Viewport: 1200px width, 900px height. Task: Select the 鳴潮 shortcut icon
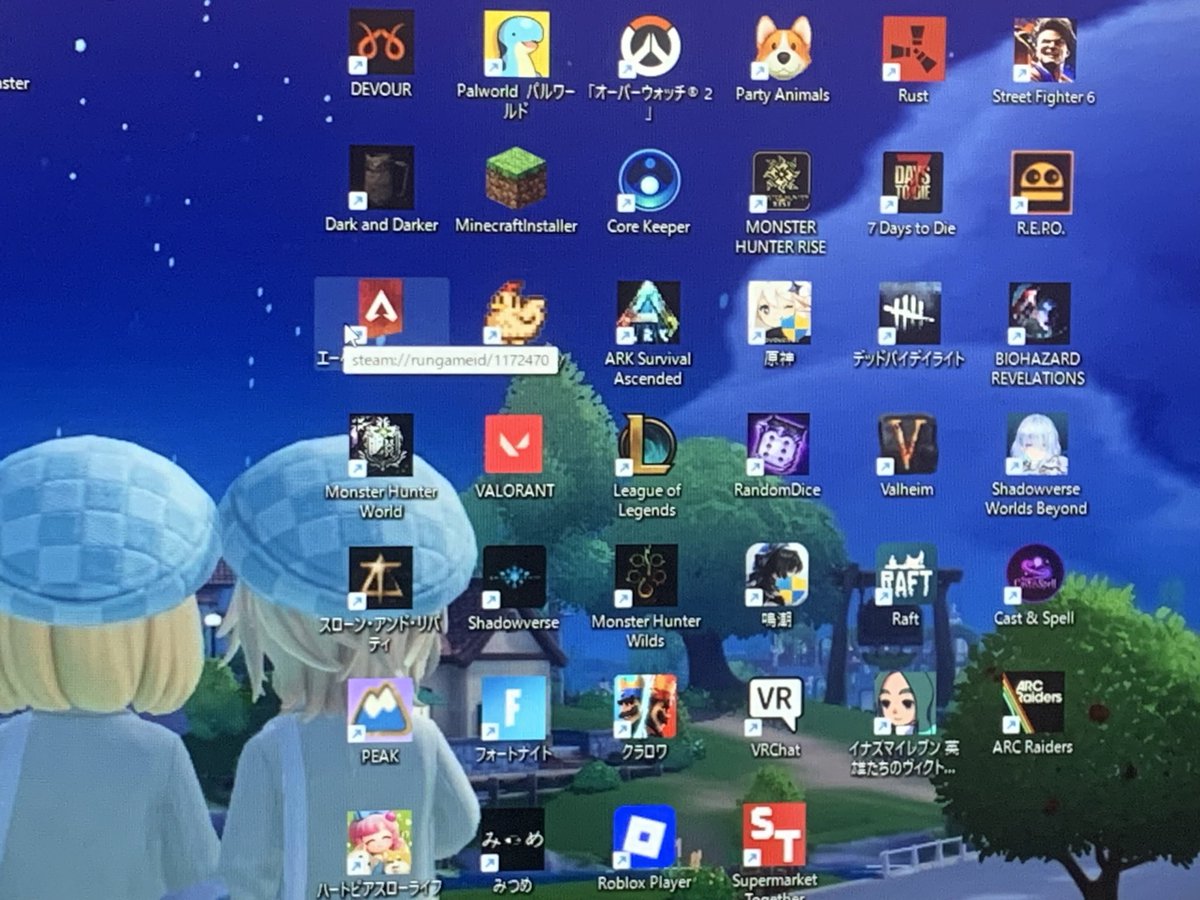[x=777, y=575]
